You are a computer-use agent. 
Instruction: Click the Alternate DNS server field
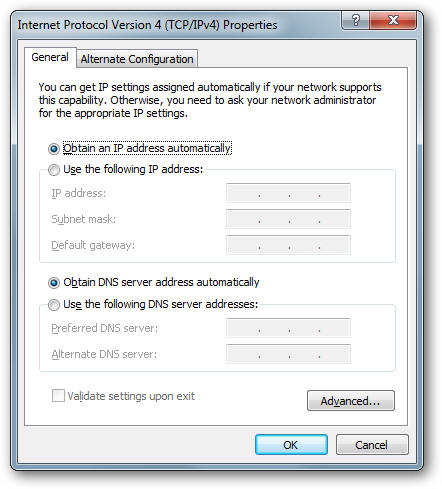click(288, 354)
